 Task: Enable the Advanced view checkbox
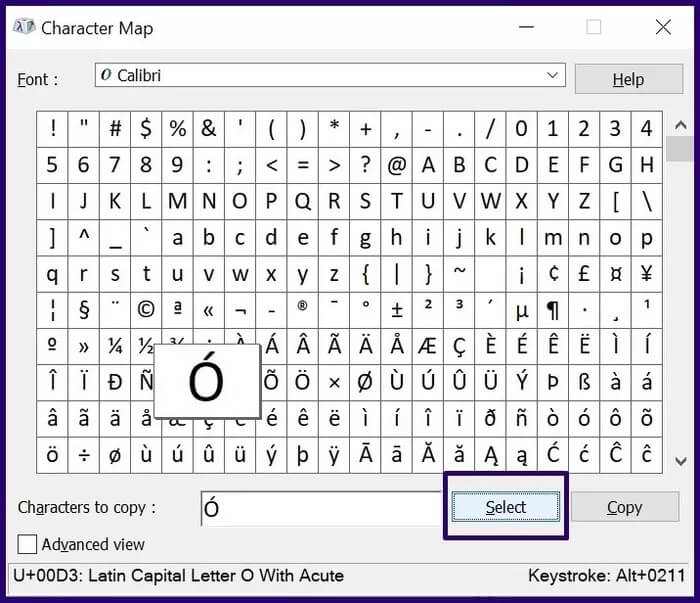coord(27,544)
